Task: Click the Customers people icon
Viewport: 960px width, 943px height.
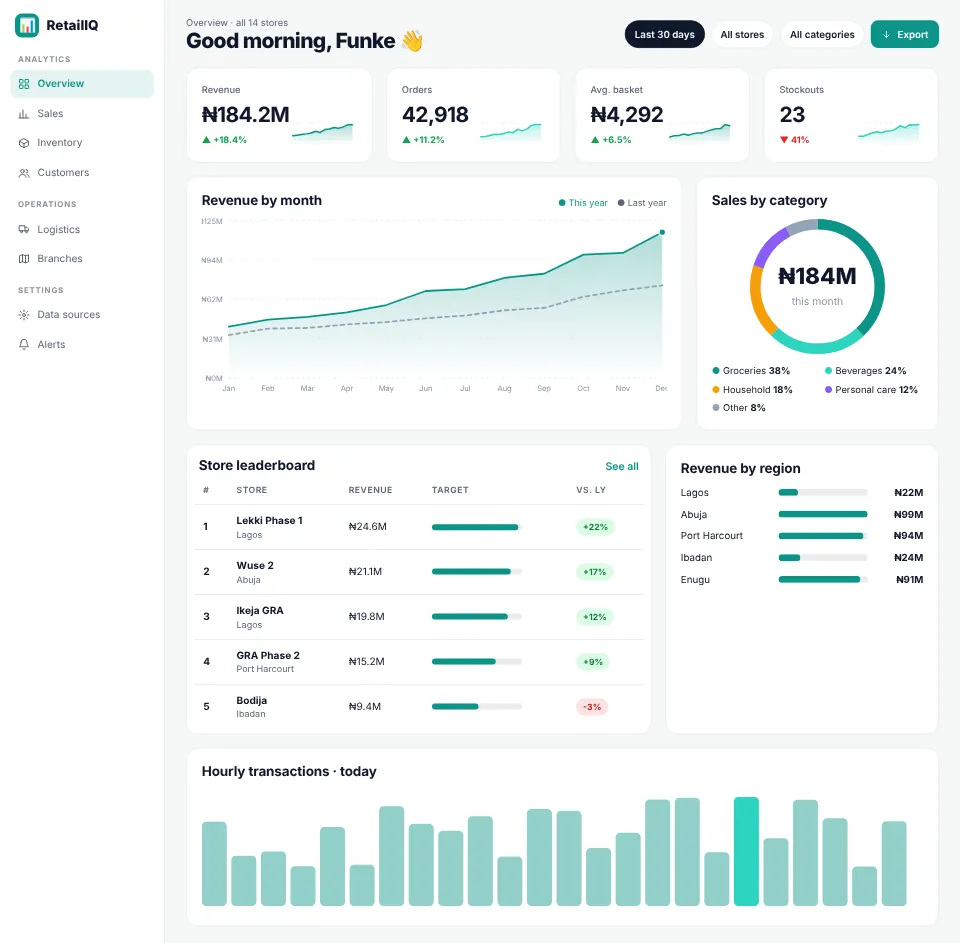Action: 24,173
